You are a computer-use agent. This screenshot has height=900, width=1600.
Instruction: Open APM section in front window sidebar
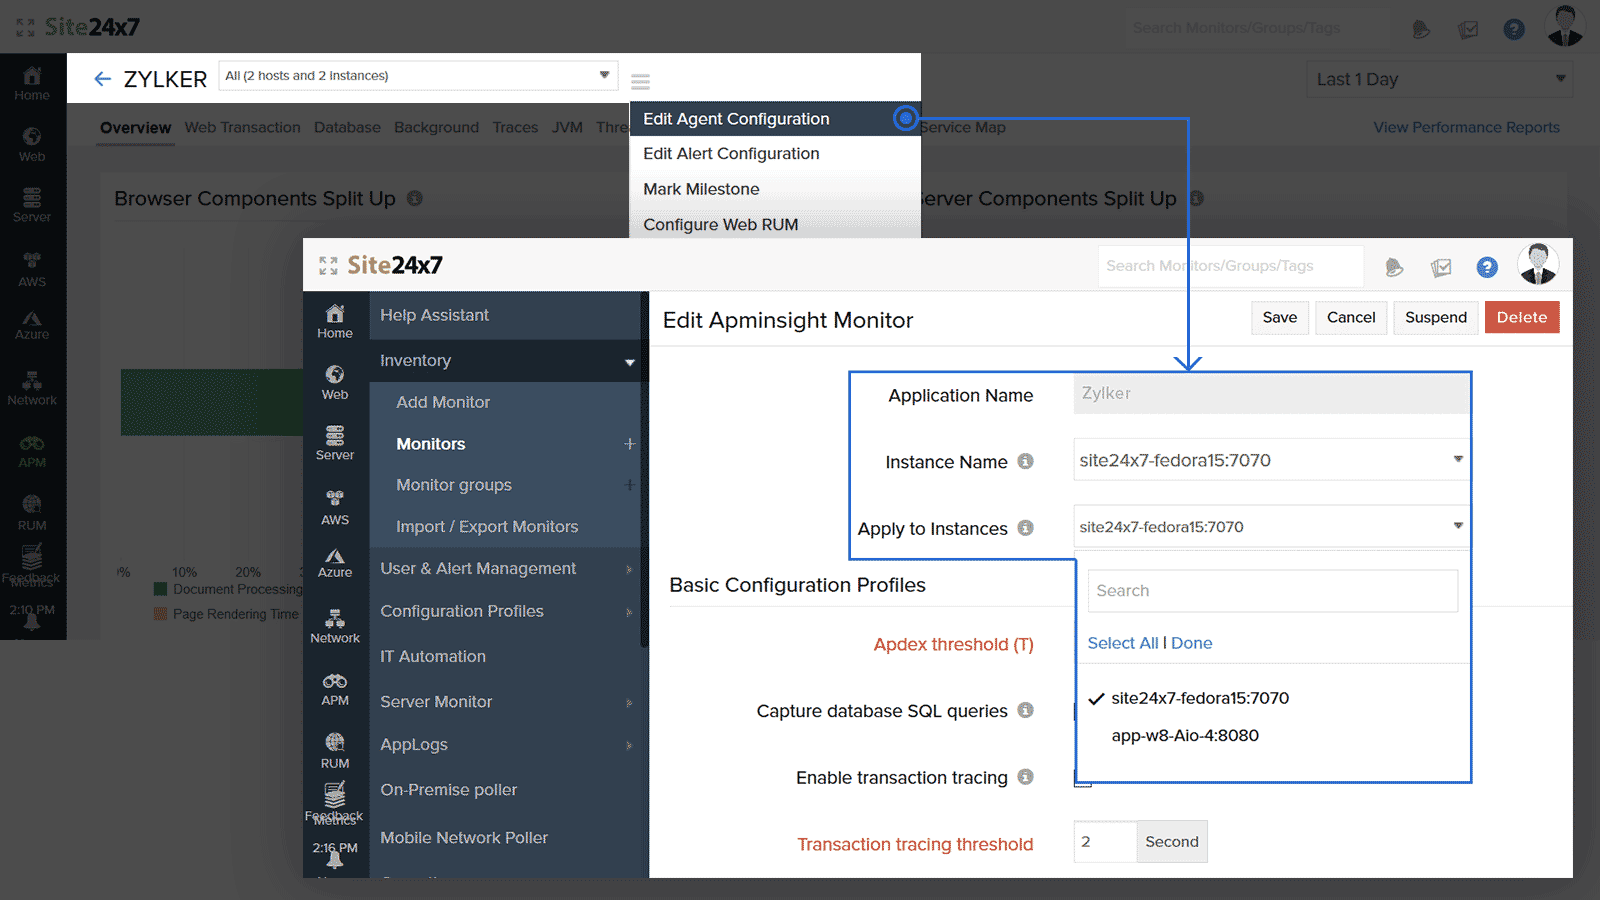335,689
